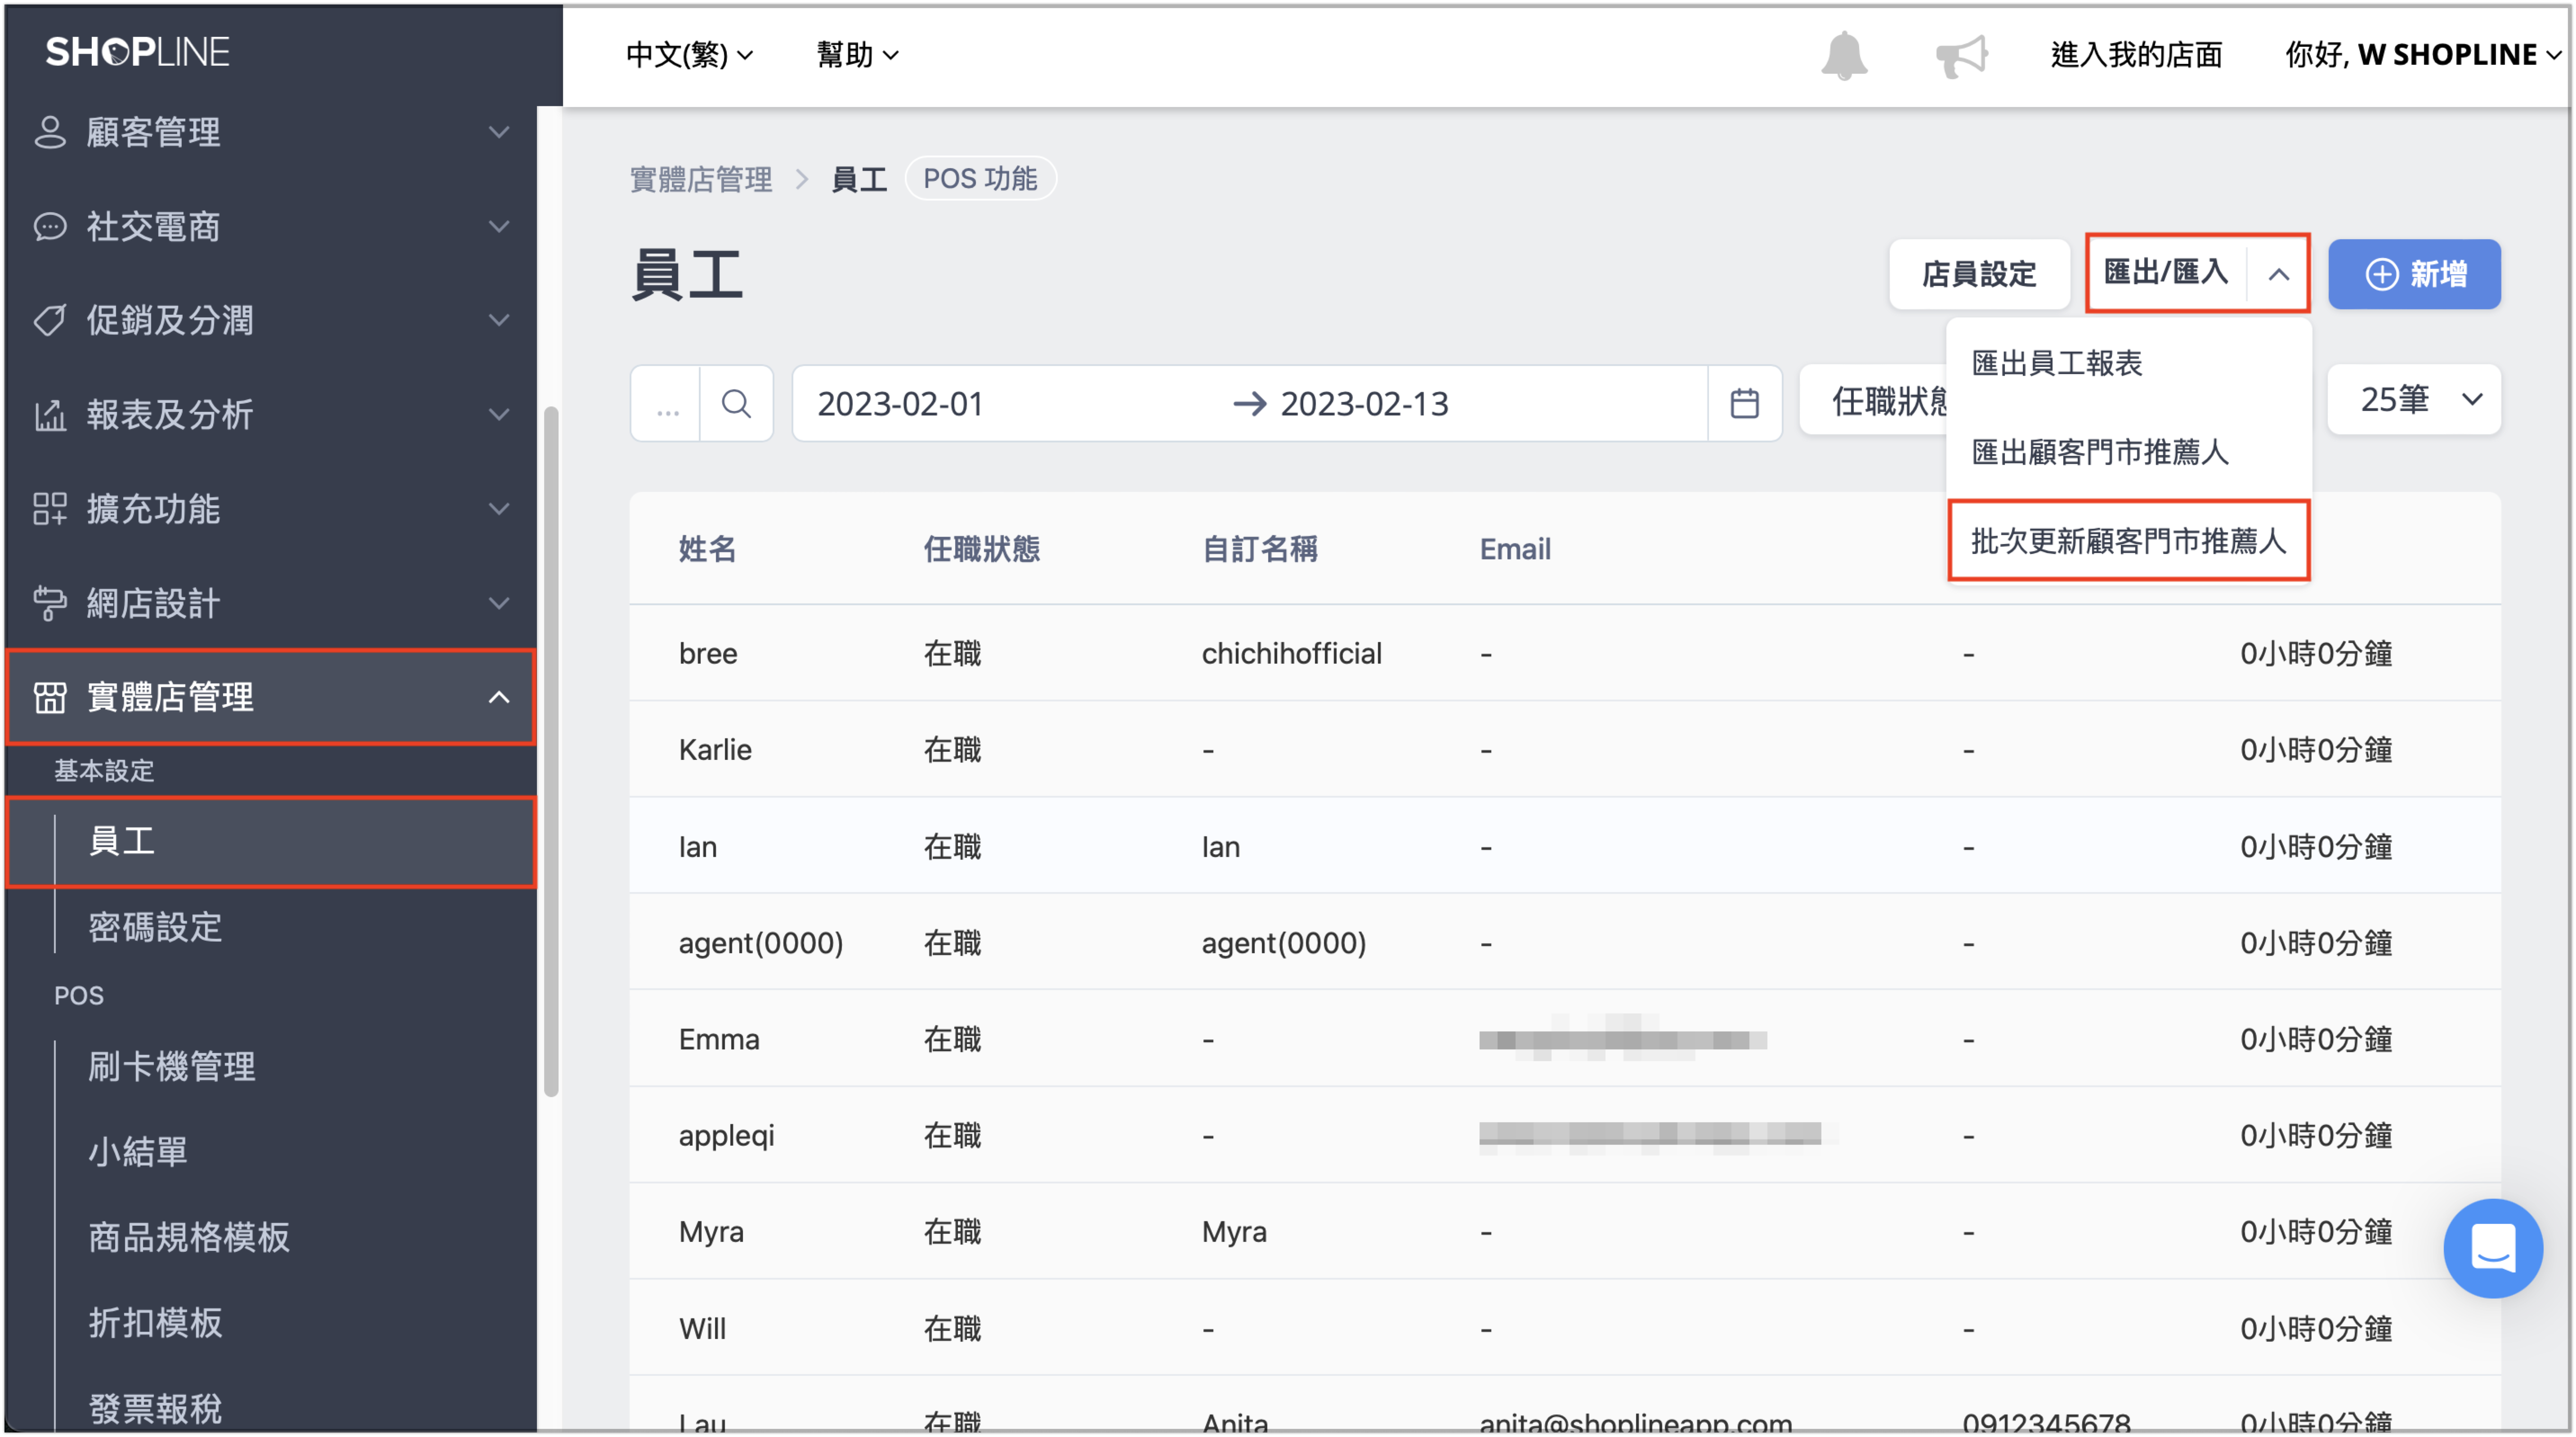Click the POS 功能 badge
This screenshot has width=2576, height=1437.
[980, 179]
